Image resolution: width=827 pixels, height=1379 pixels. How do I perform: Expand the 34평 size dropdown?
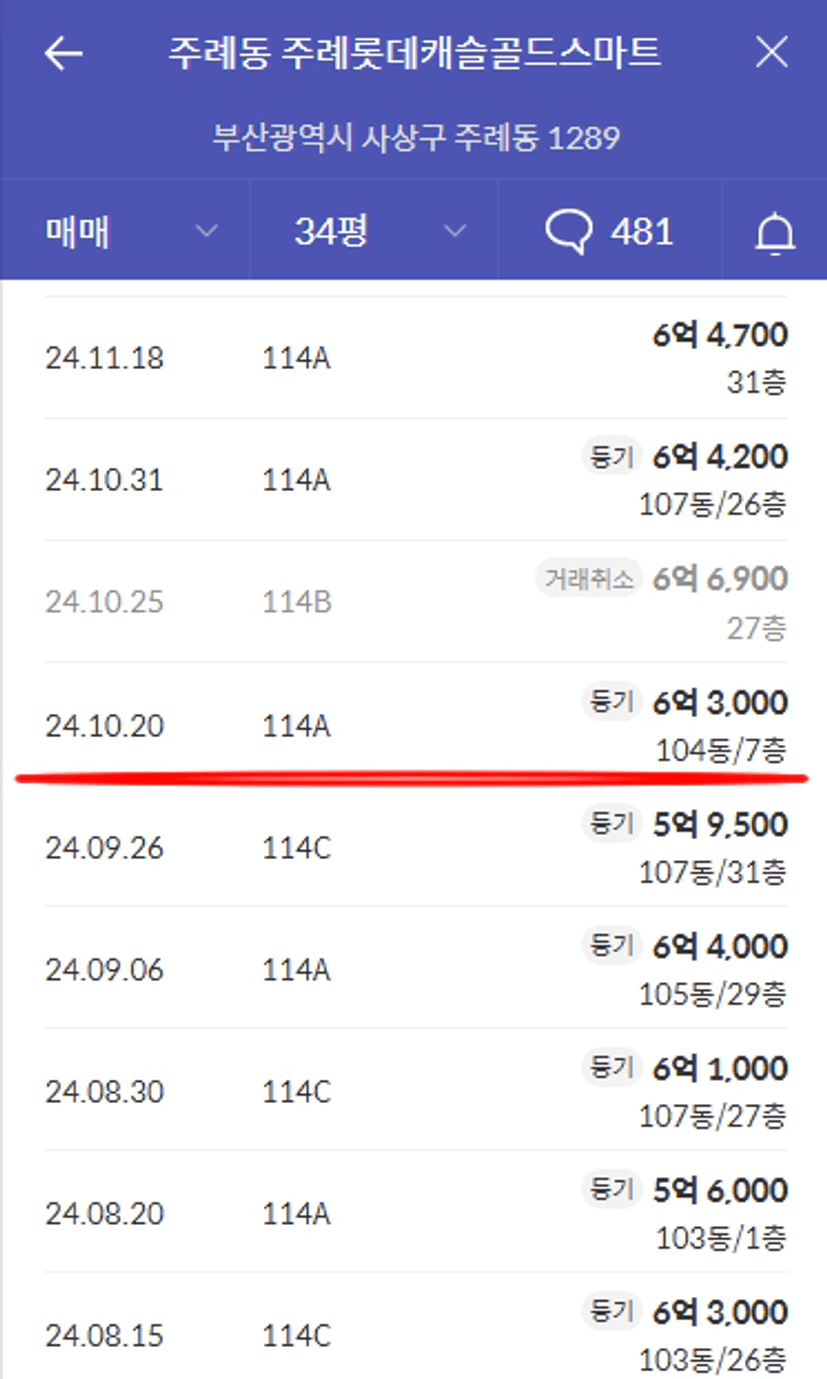(374, 232)
